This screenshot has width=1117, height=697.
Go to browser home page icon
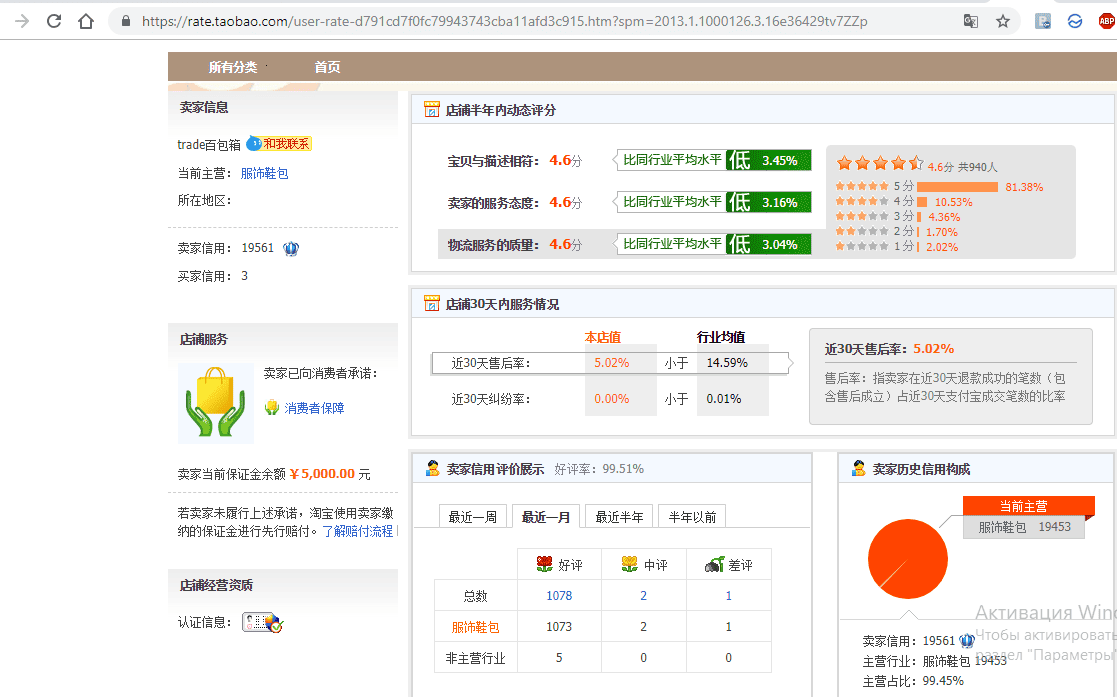[x=85, y=21]
